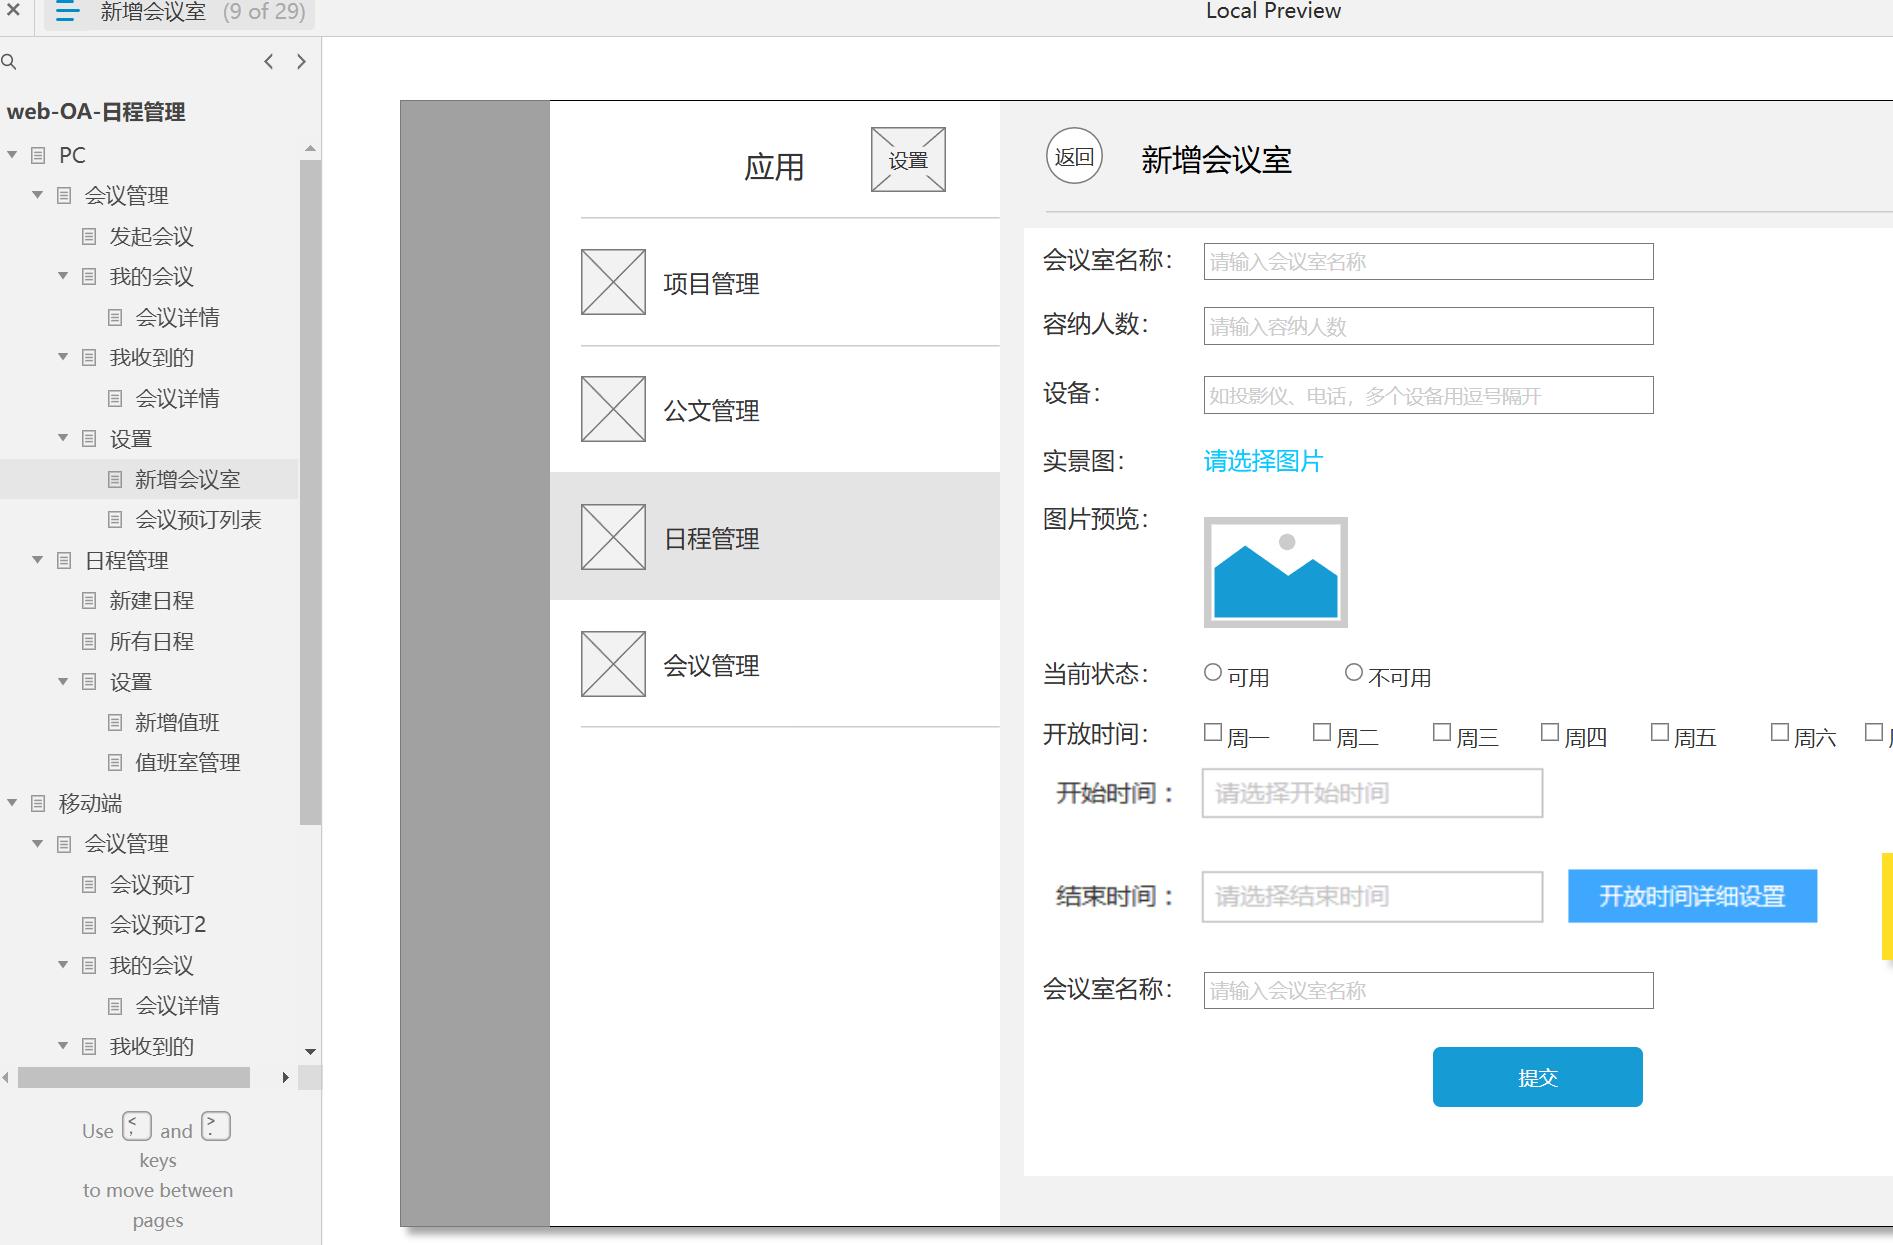
Task: Collapse the PC 会议管理 tree node
Action: point(38,195)
